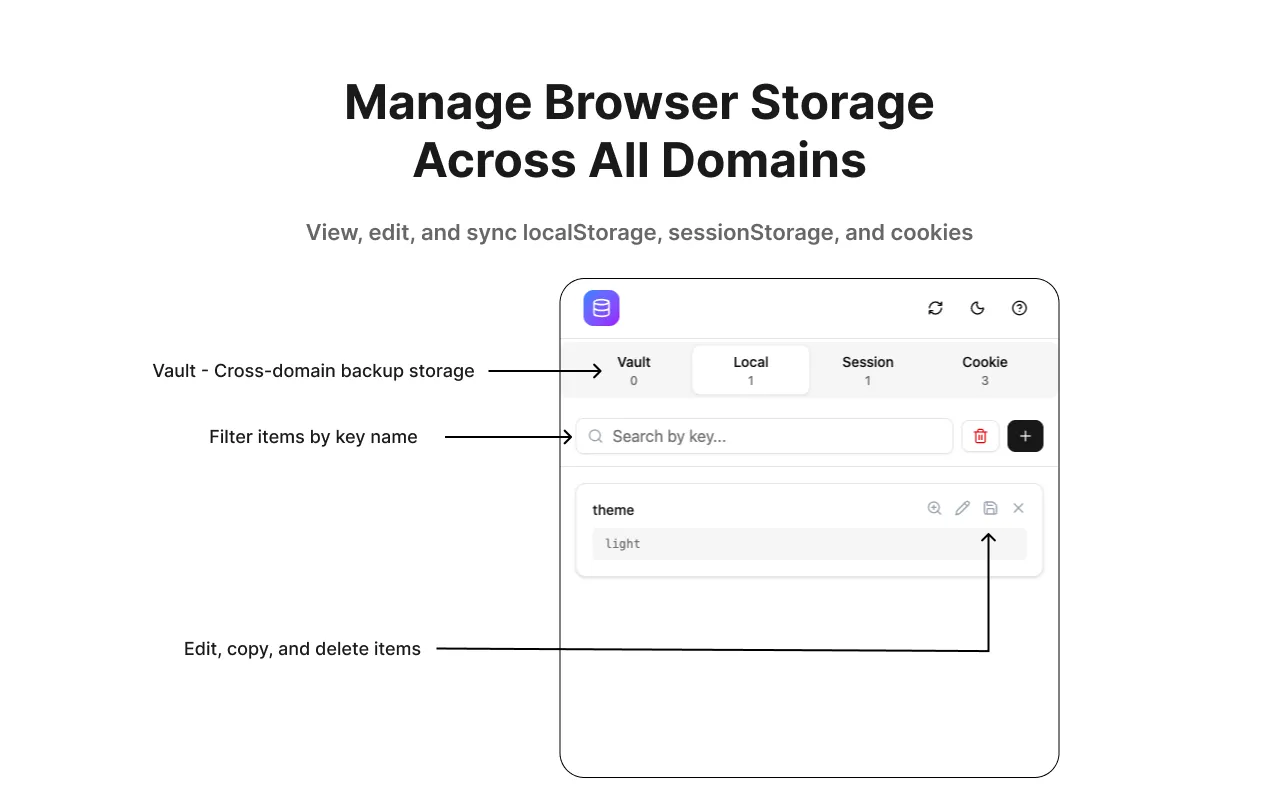The width and height of the screenshot is (1280, 800).
Task: Switch to the Vault tab
Action: (633, 370)
